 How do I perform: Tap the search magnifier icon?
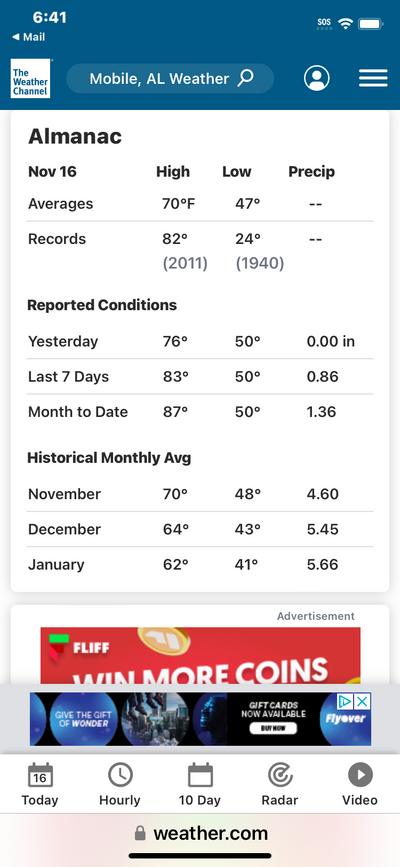click(246, 78)
